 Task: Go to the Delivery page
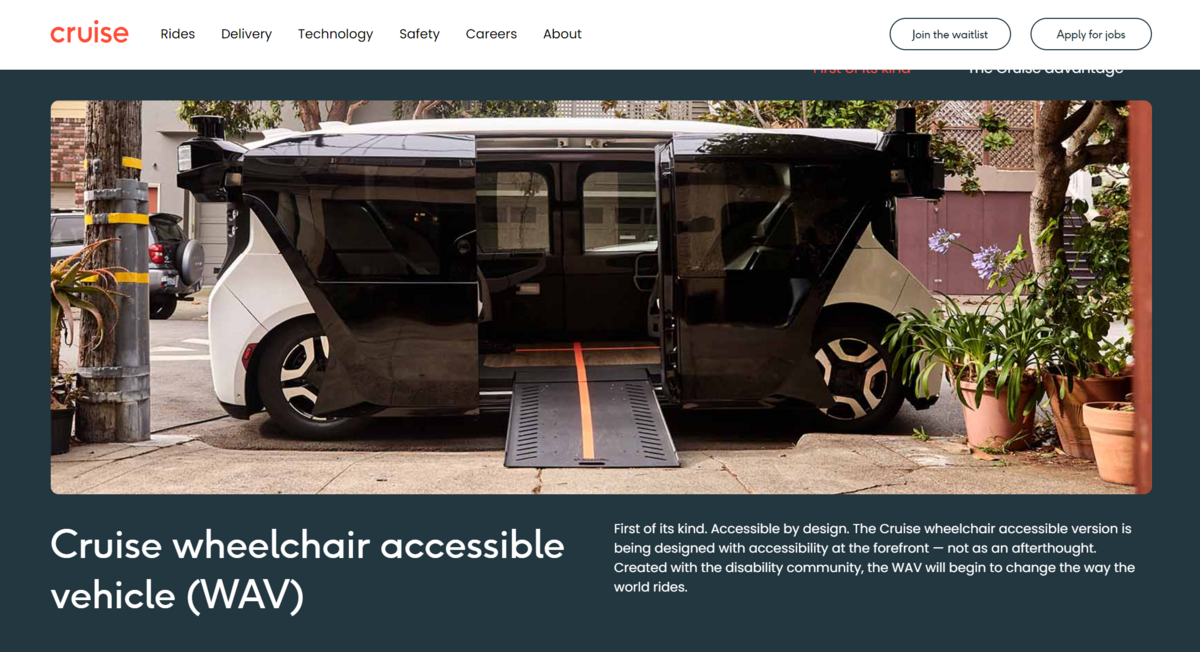(246, 34)
